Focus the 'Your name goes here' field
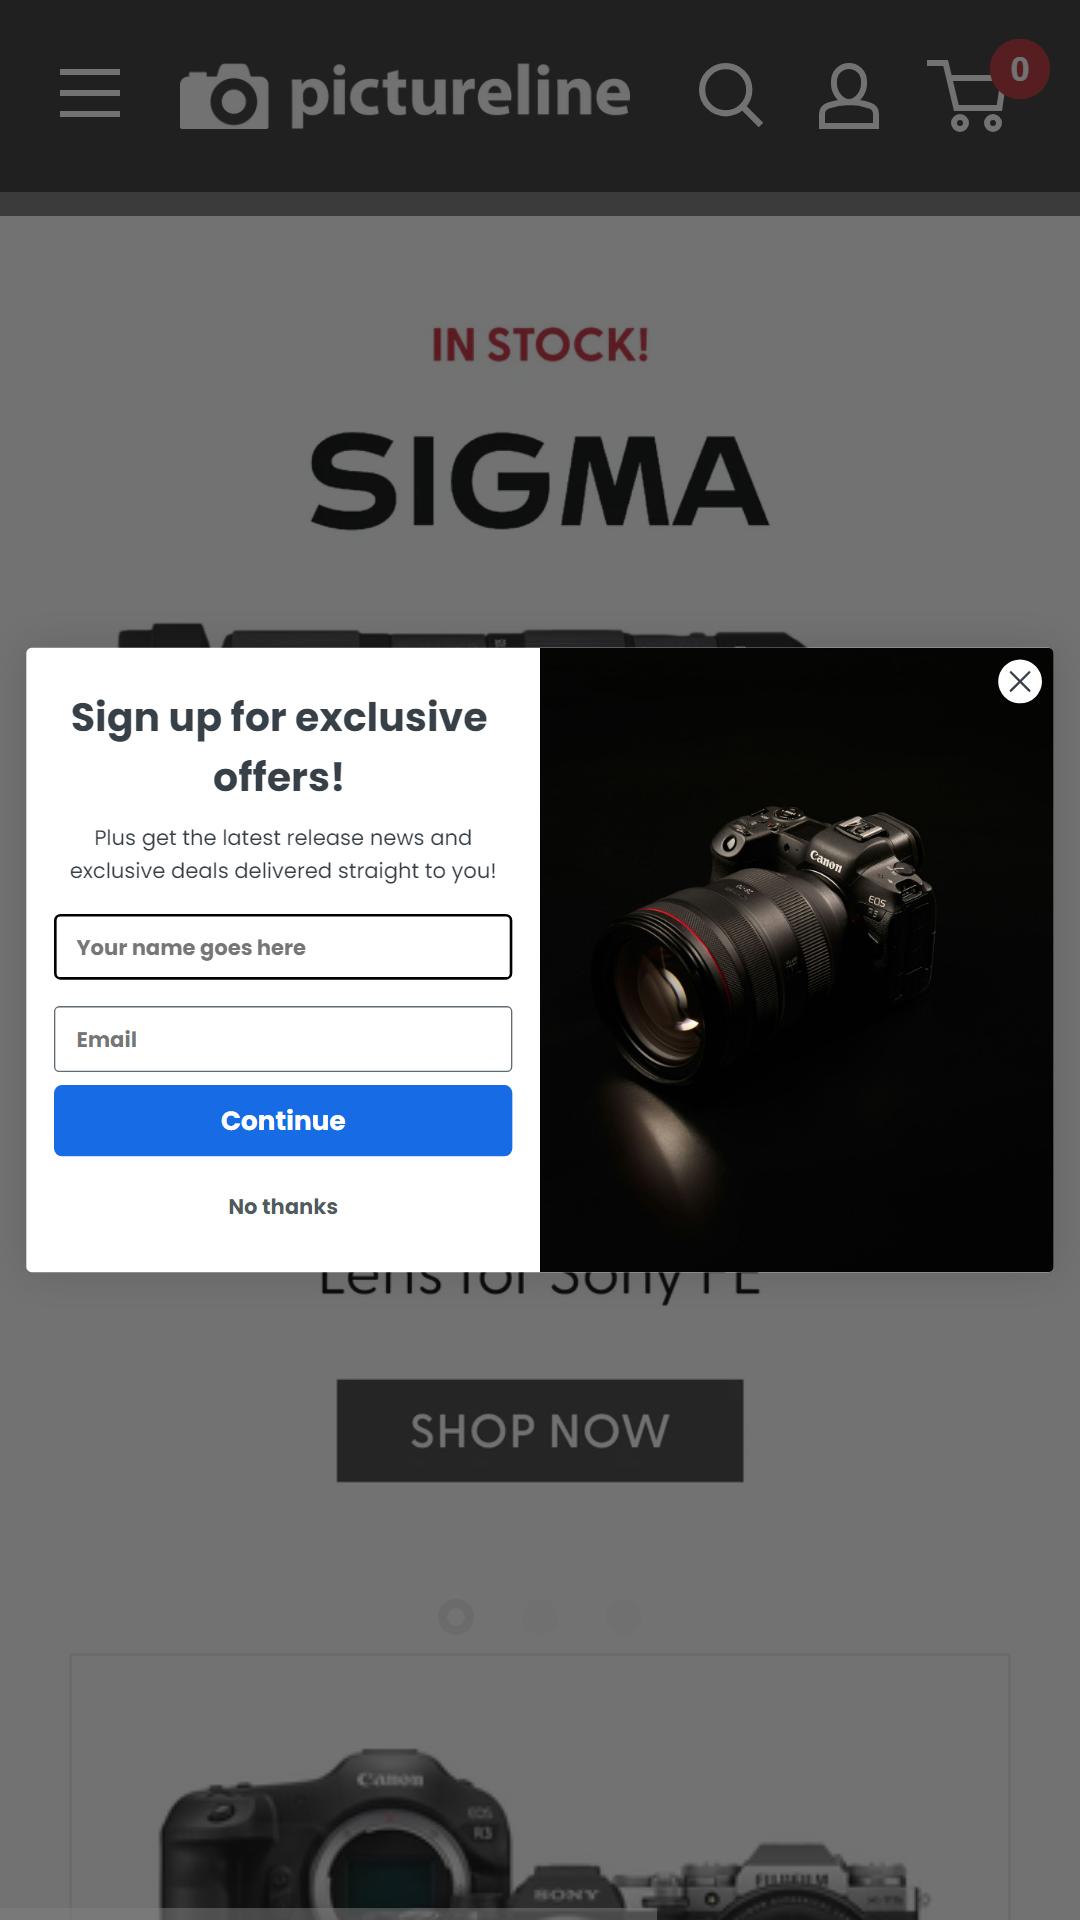Viewport: 1080px width, 1920px height. pyautogui.click(x=283, y=947)
